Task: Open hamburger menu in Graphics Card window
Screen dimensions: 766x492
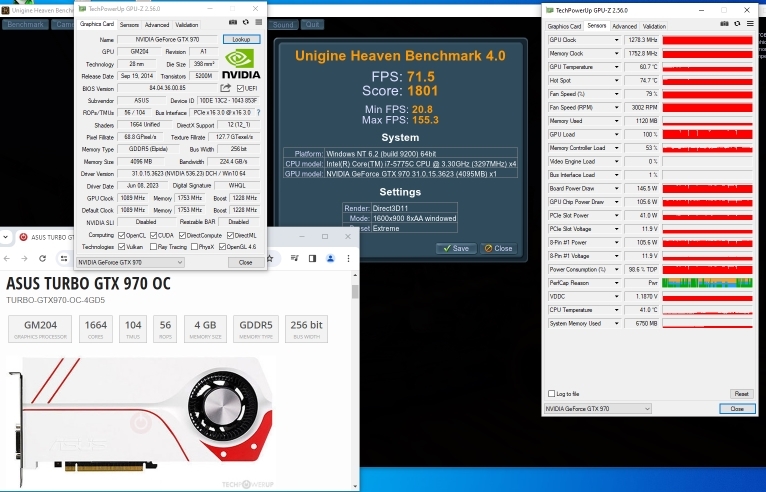Action: (258, 22)
